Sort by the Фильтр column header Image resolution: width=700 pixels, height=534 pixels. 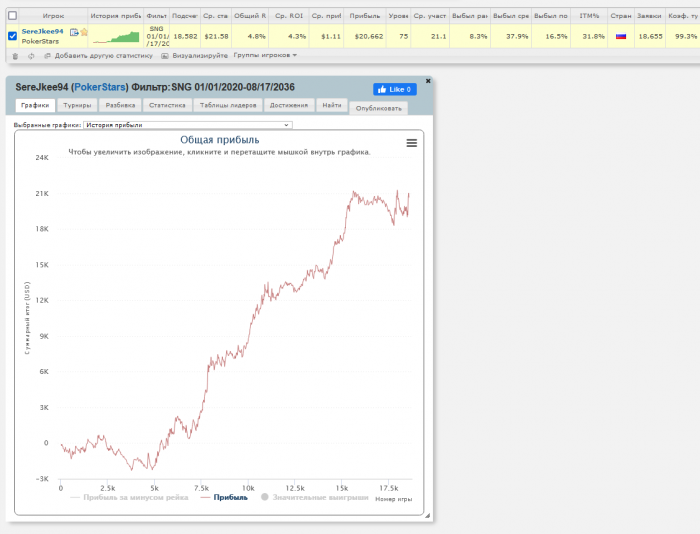tap(157, 16)
